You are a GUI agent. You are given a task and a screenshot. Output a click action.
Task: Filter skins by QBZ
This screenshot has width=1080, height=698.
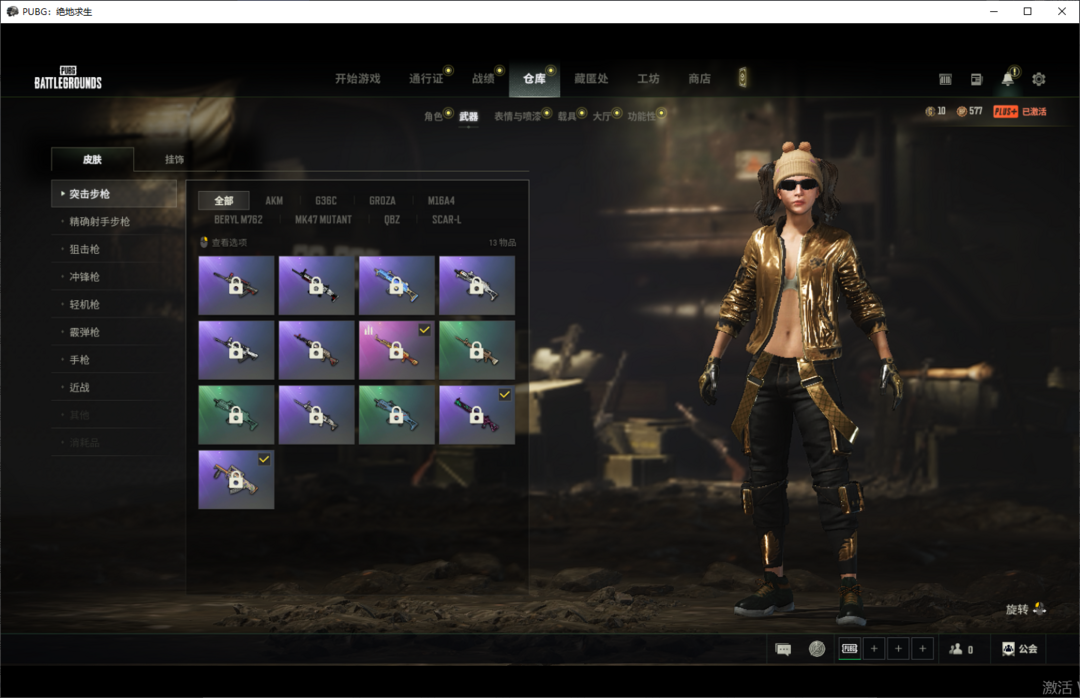[392, 220]
